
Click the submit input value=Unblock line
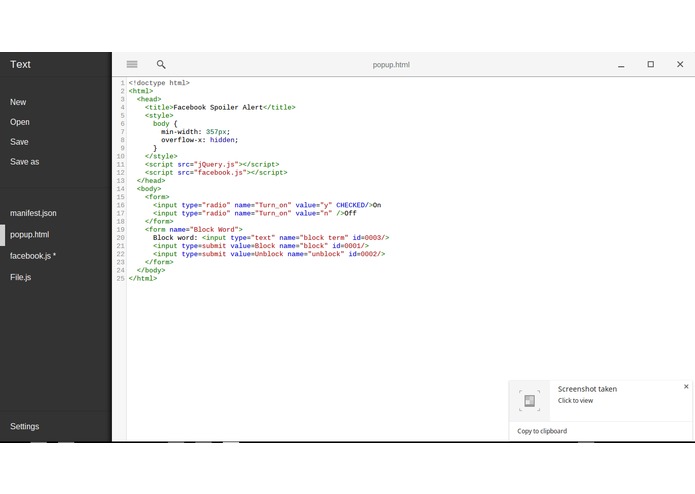point(269,254)
